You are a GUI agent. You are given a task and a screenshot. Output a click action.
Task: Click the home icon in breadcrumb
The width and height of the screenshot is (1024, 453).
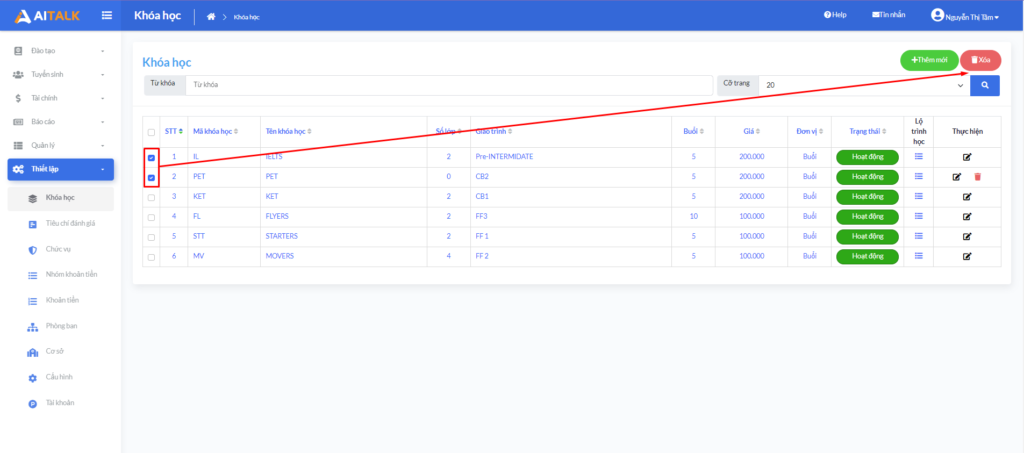click(x=211, y=16)
